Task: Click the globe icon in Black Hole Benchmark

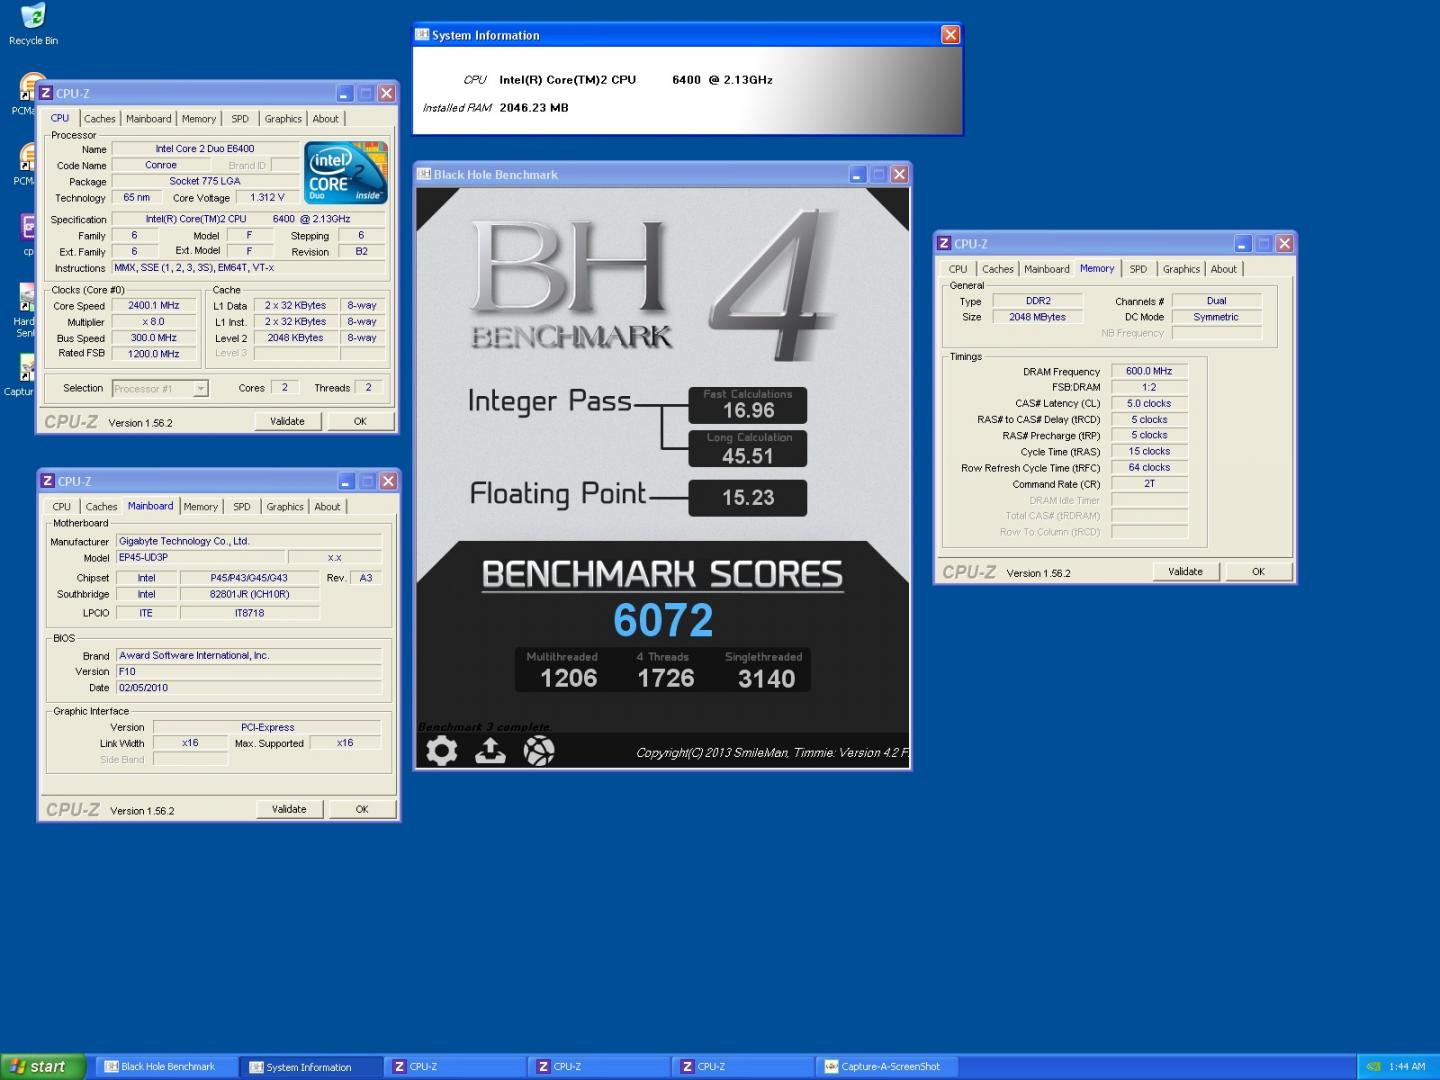Action: [539, 750]
